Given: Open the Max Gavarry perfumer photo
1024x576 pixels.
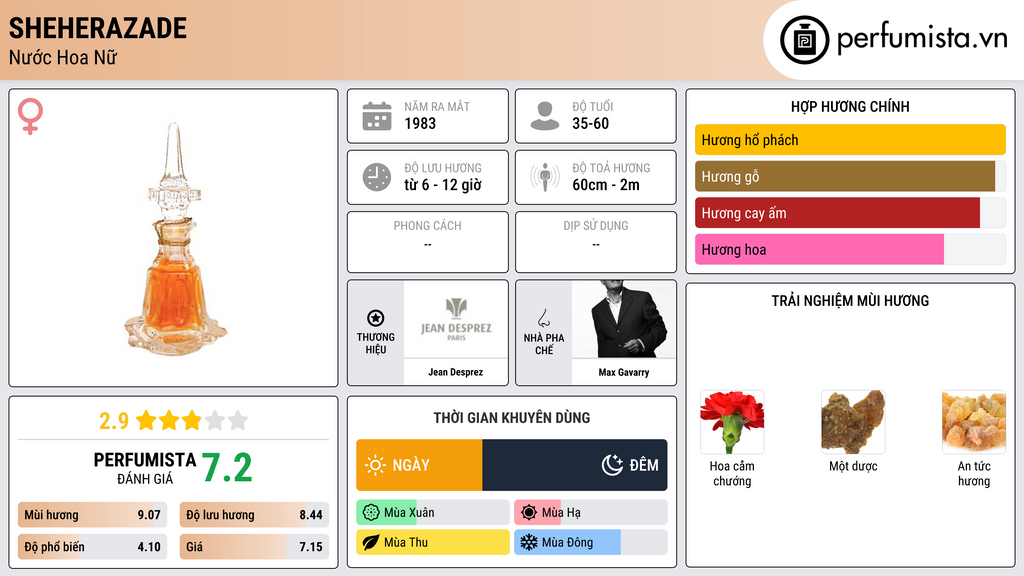Looking at the screenshot, I should point(624,319).
